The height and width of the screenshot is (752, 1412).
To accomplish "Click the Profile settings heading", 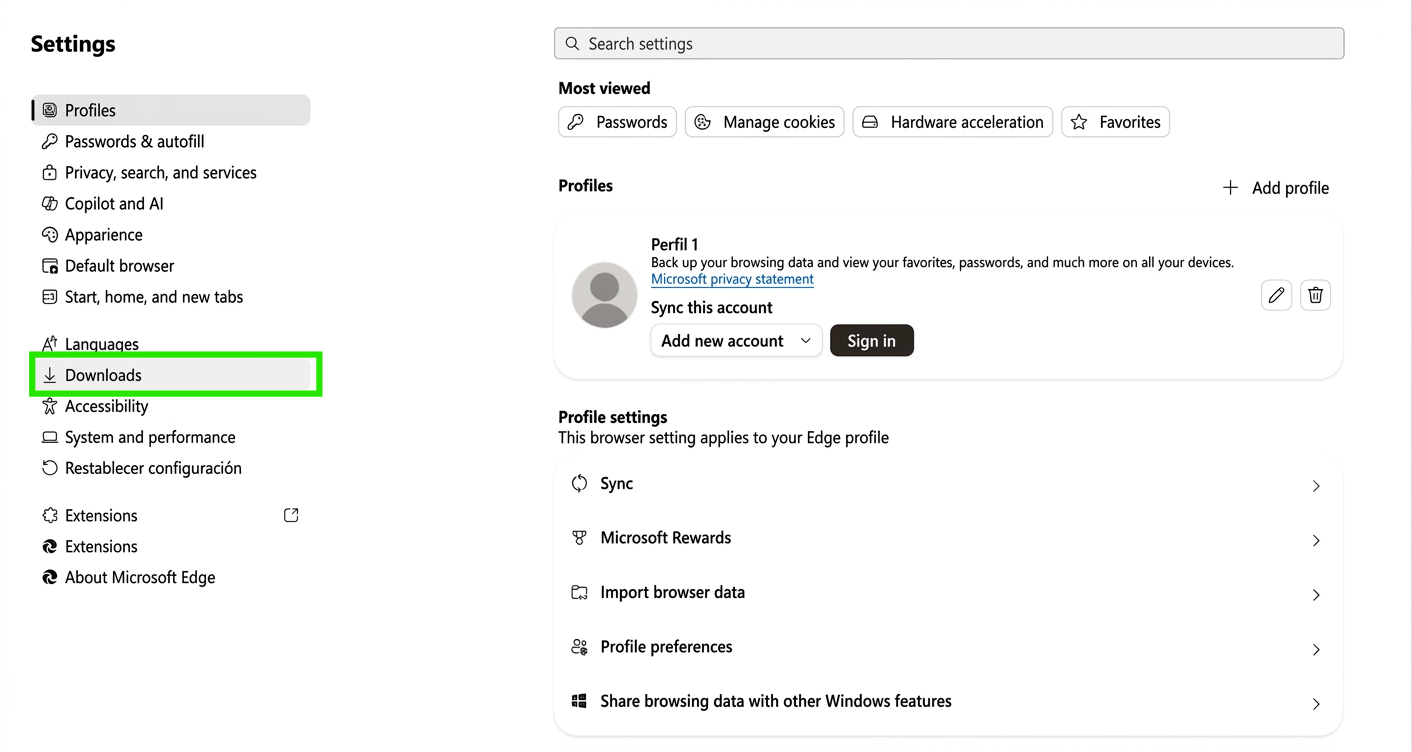I will click(613, 417).
